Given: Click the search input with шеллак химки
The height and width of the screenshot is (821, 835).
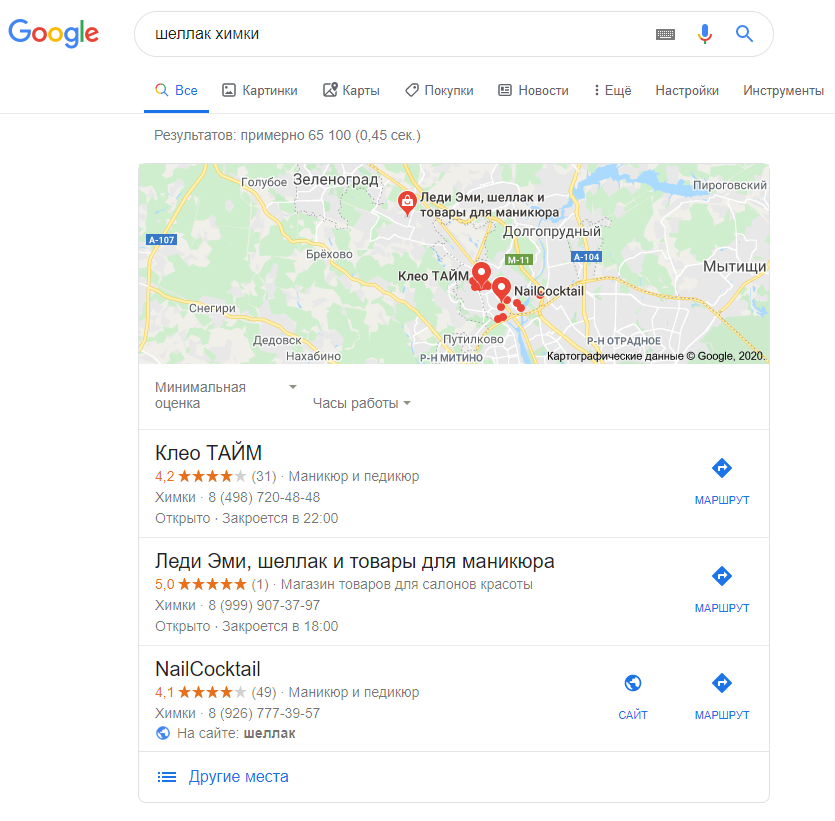Looking at the screenshot, I should tap(394, 34).
